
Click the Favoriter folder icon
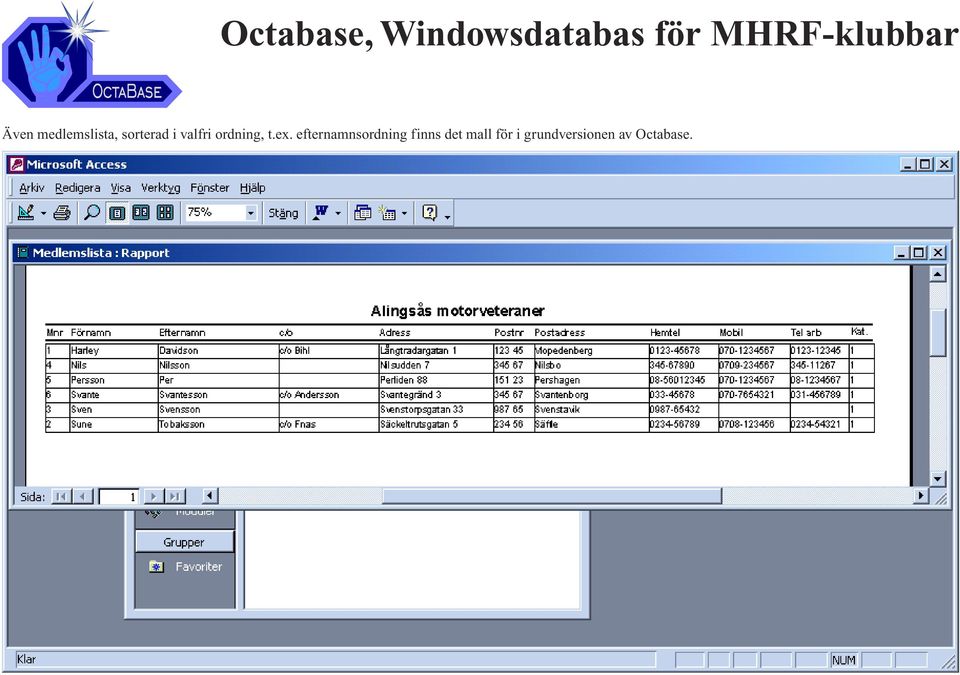[156, 567]
